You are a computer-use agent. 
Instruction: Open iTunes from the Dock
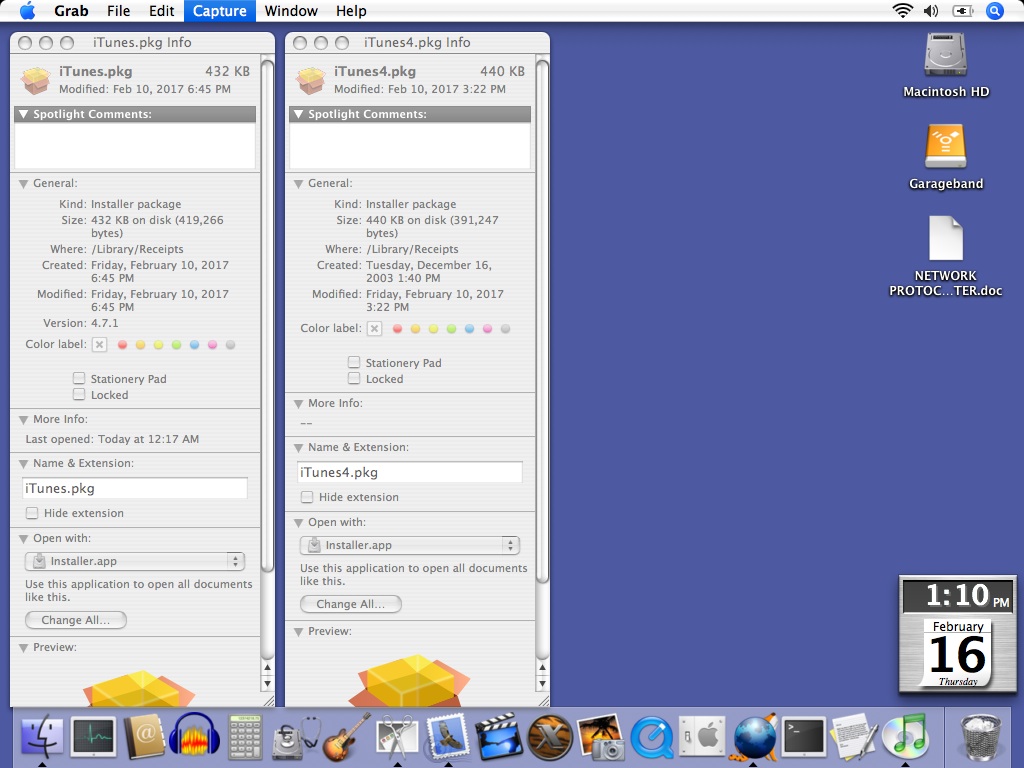pyautogui.click(x=905, y=736)
